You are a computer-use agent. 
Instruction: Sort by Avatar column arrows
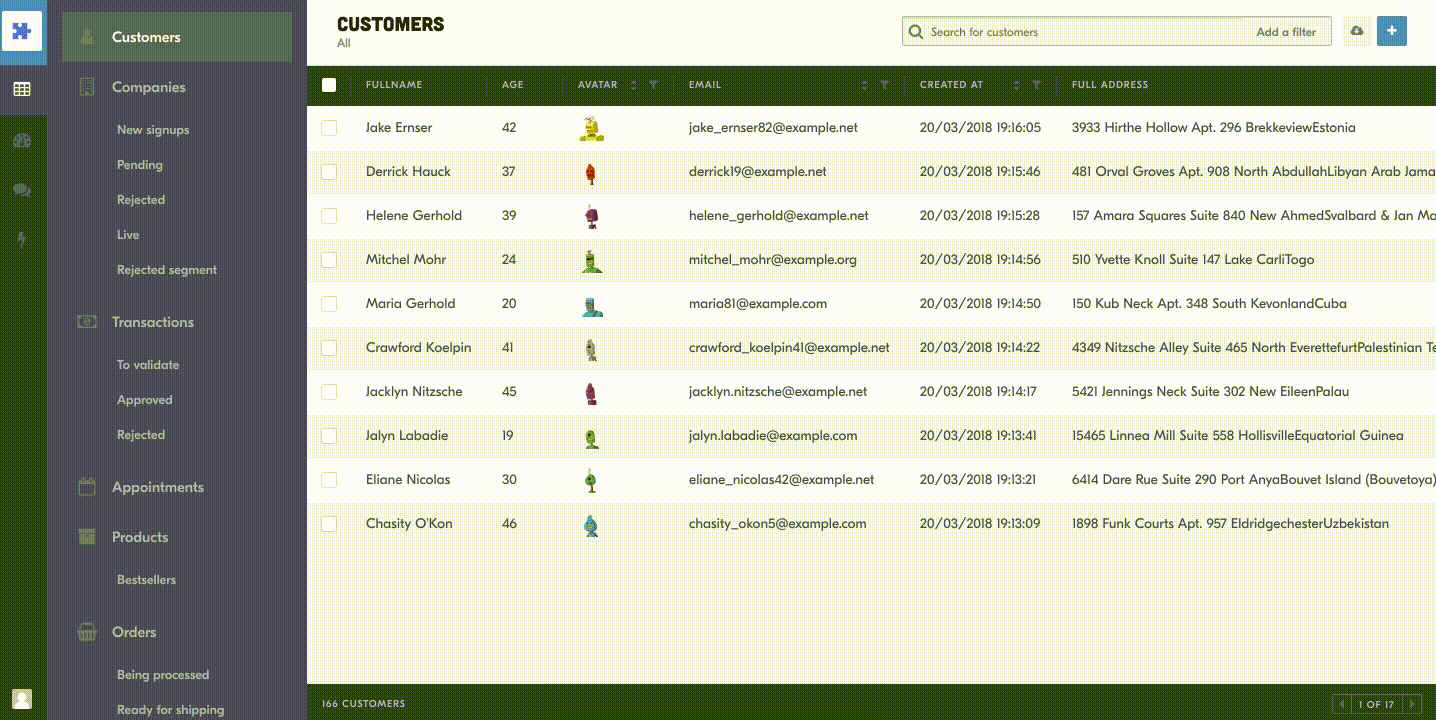[633, 85]
